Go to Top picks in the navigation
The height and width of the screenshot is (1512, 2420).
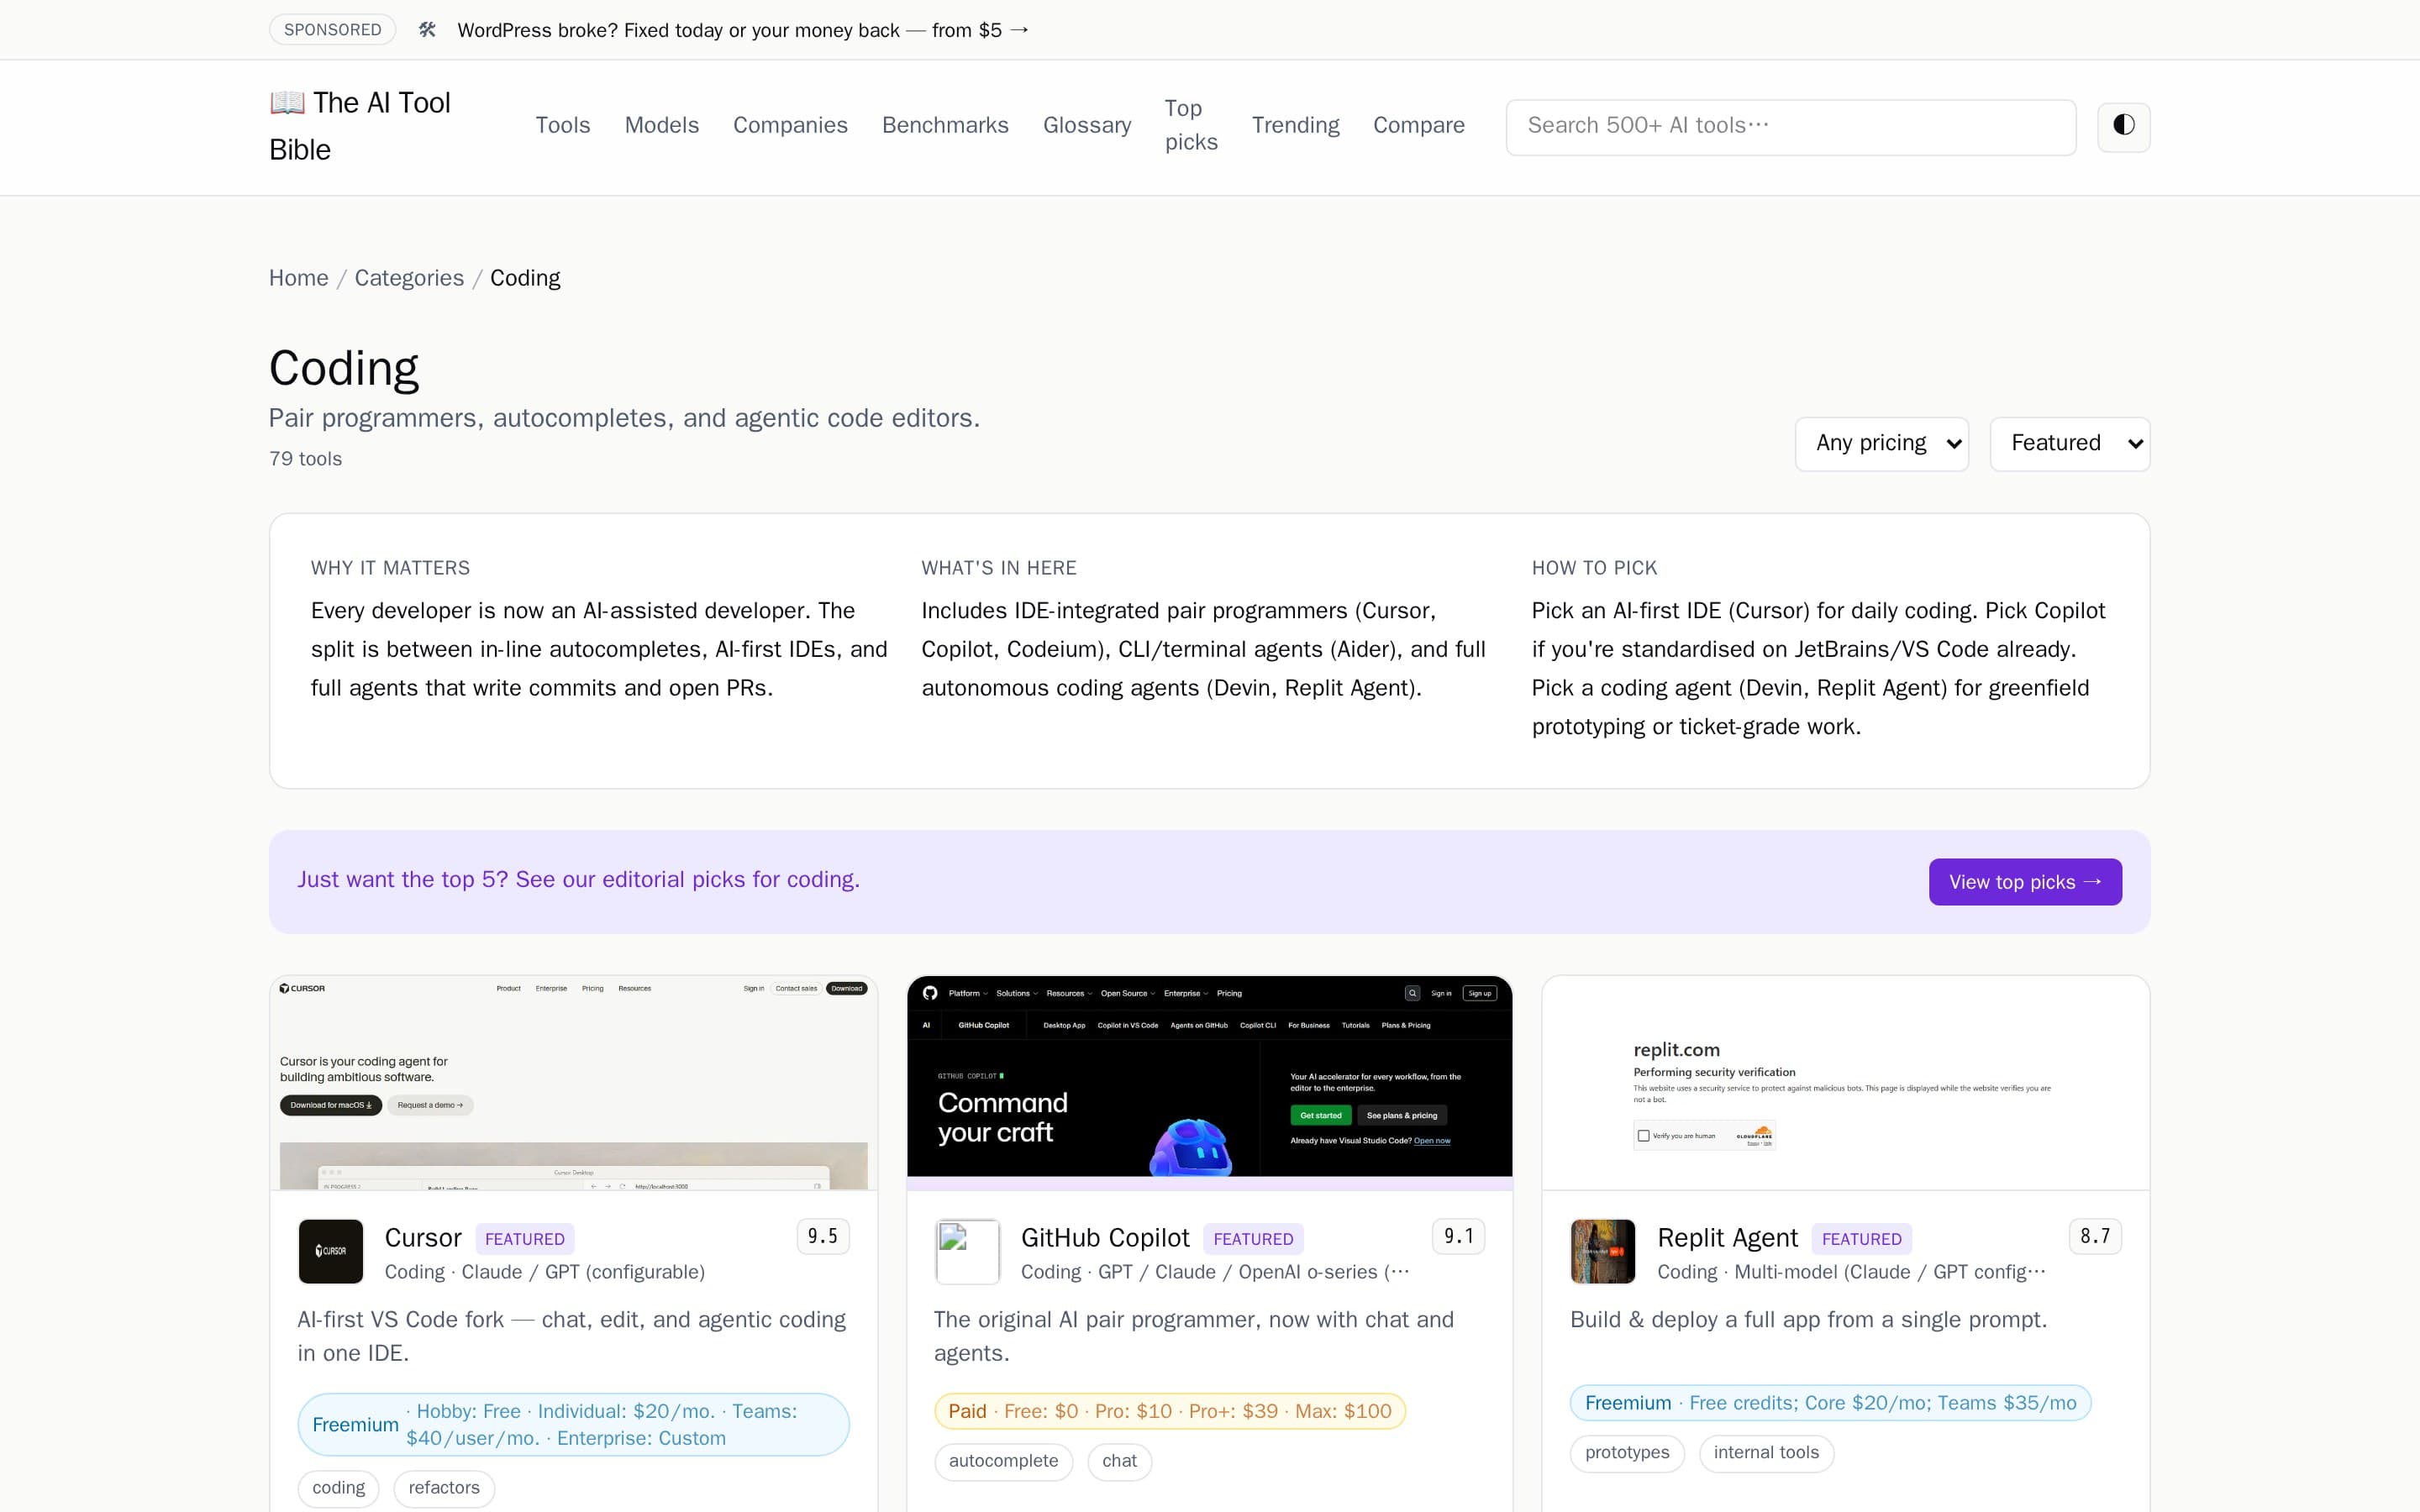click(x=1191, y=126)
